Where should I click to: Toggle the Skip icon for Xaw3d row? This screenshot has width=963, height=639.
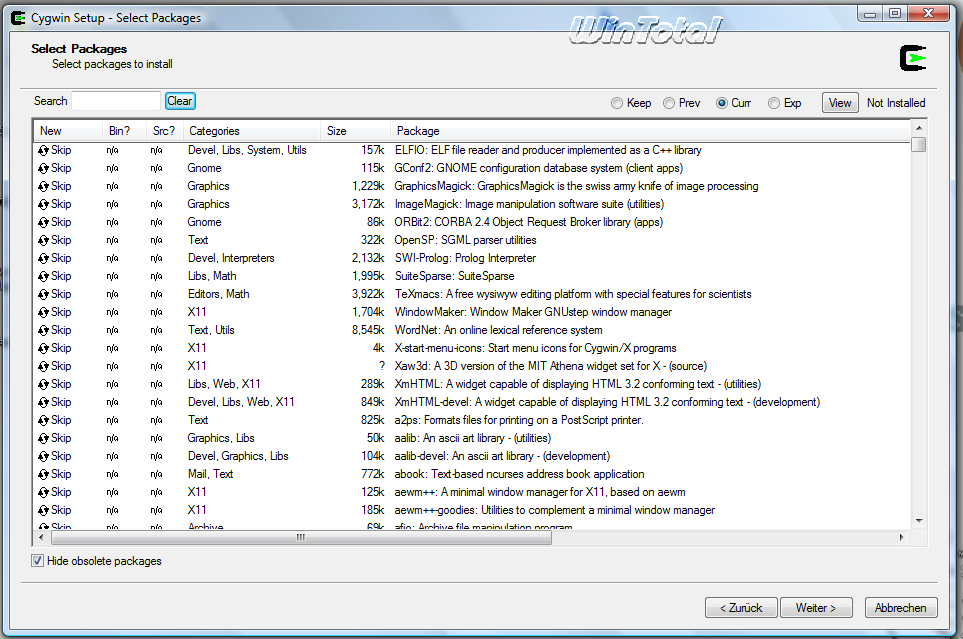pyautogui.click(x=44, y=367)
